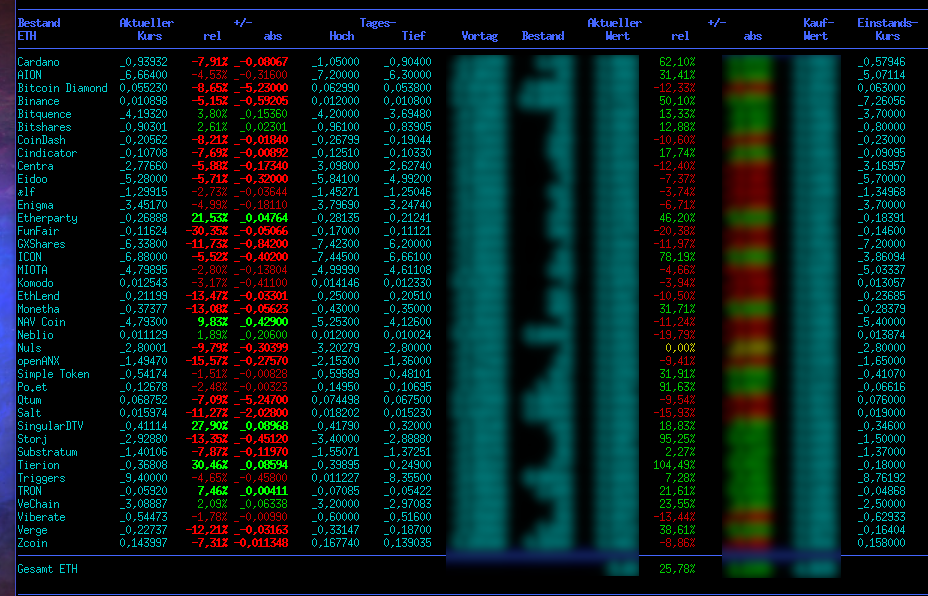
Task: Select the Salt row
Action: (x=30, y=414)
